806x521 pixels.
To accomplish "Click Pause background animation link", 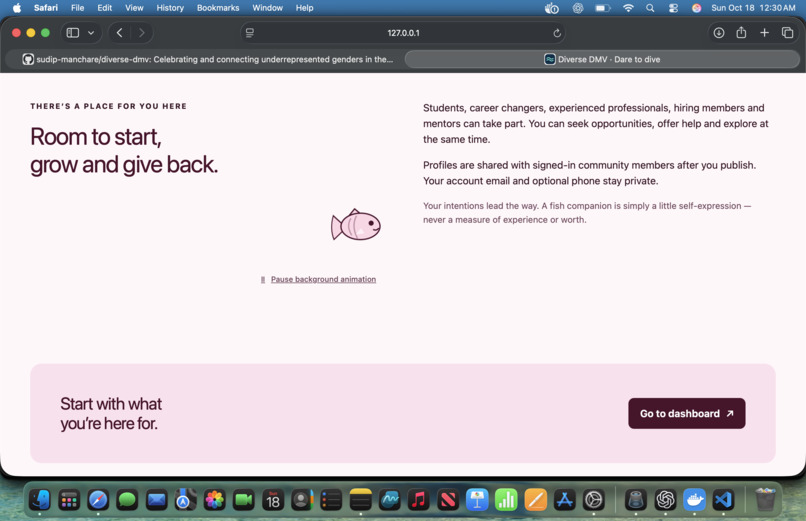I will 323,280.
